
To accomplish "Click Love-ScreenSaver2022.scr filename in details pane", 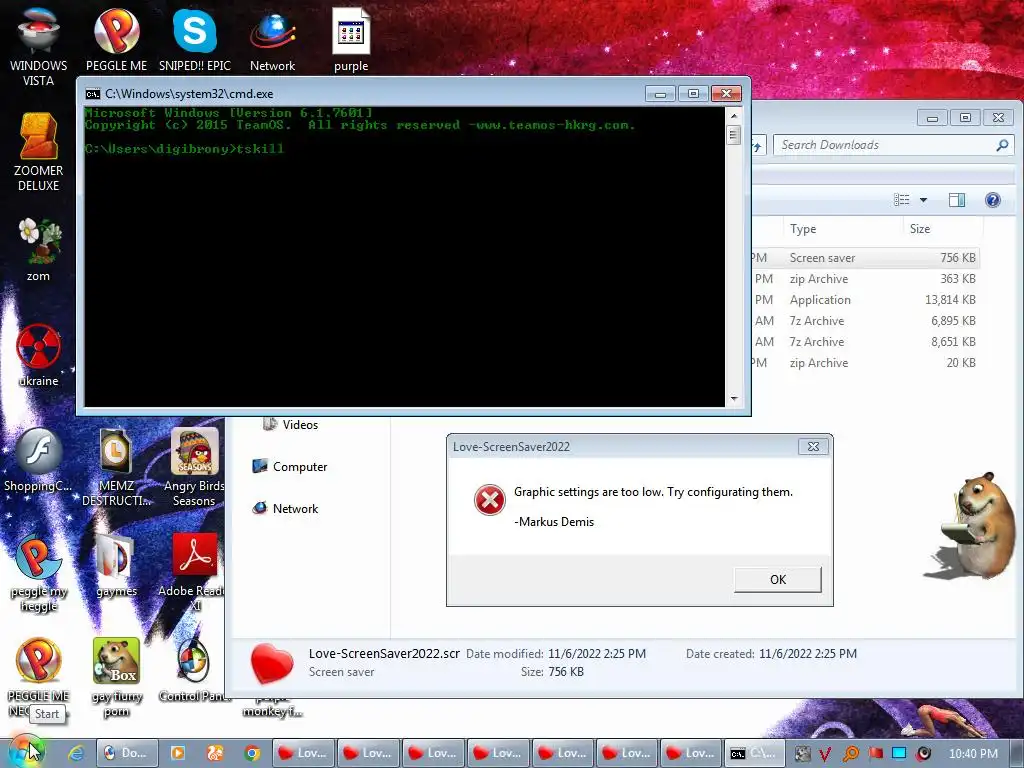I will pos(384,654).
